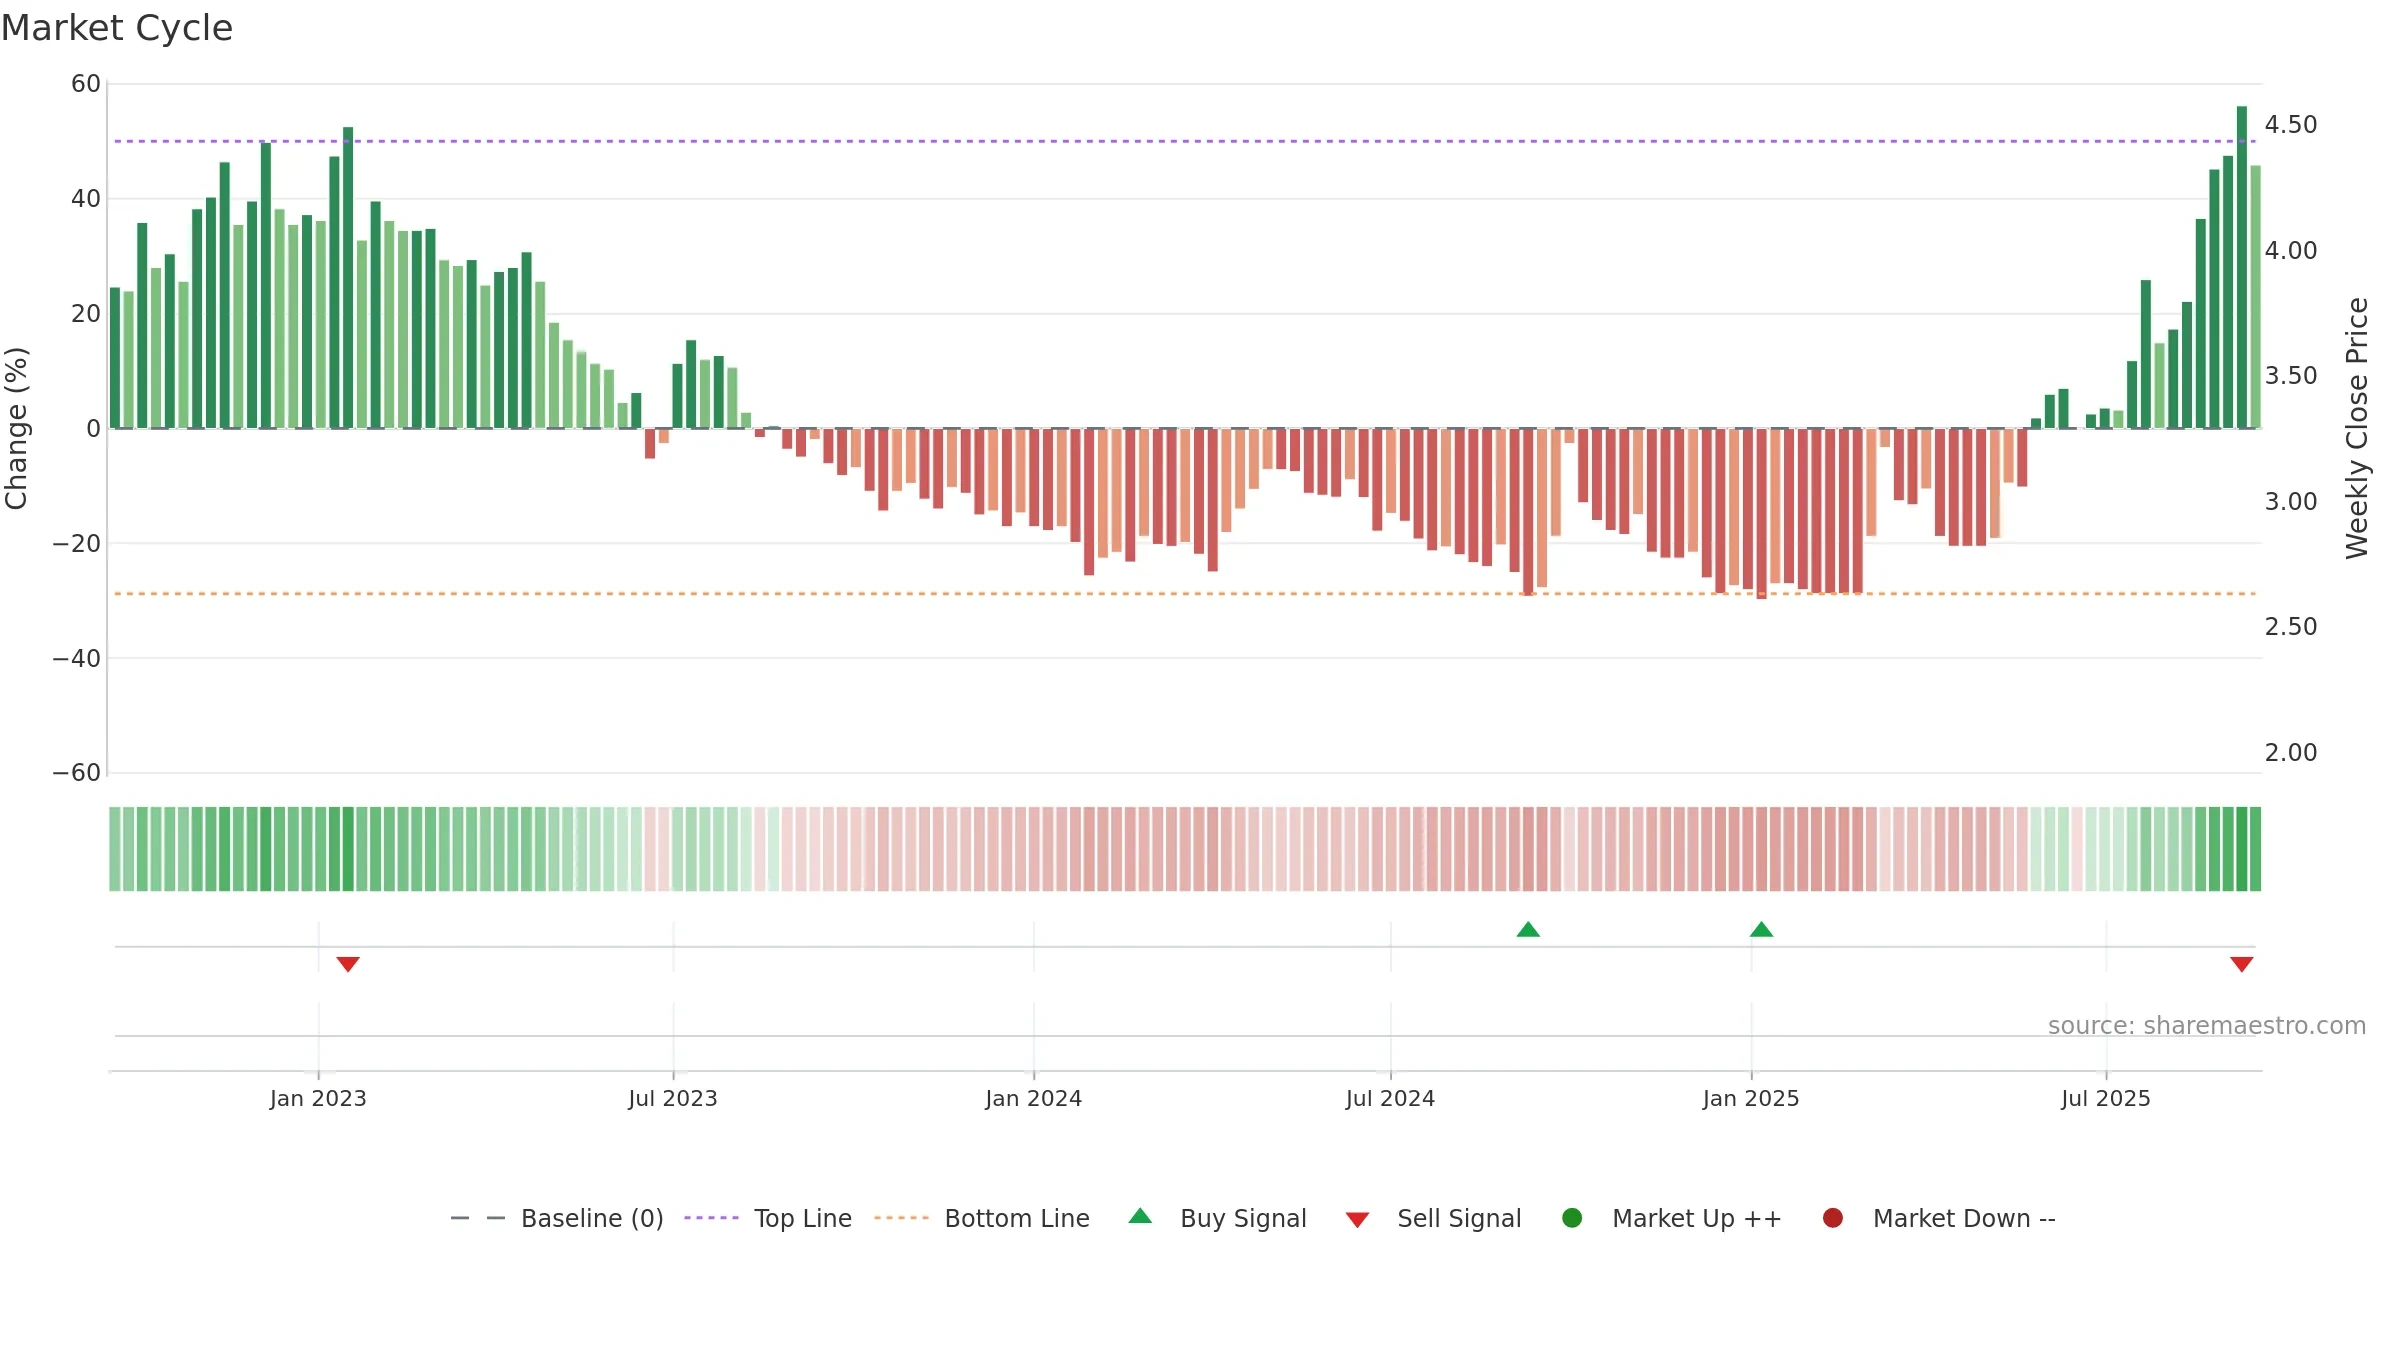Select the sell signal marker after Jul 2025
2400x1350 pixels.
2242,964
